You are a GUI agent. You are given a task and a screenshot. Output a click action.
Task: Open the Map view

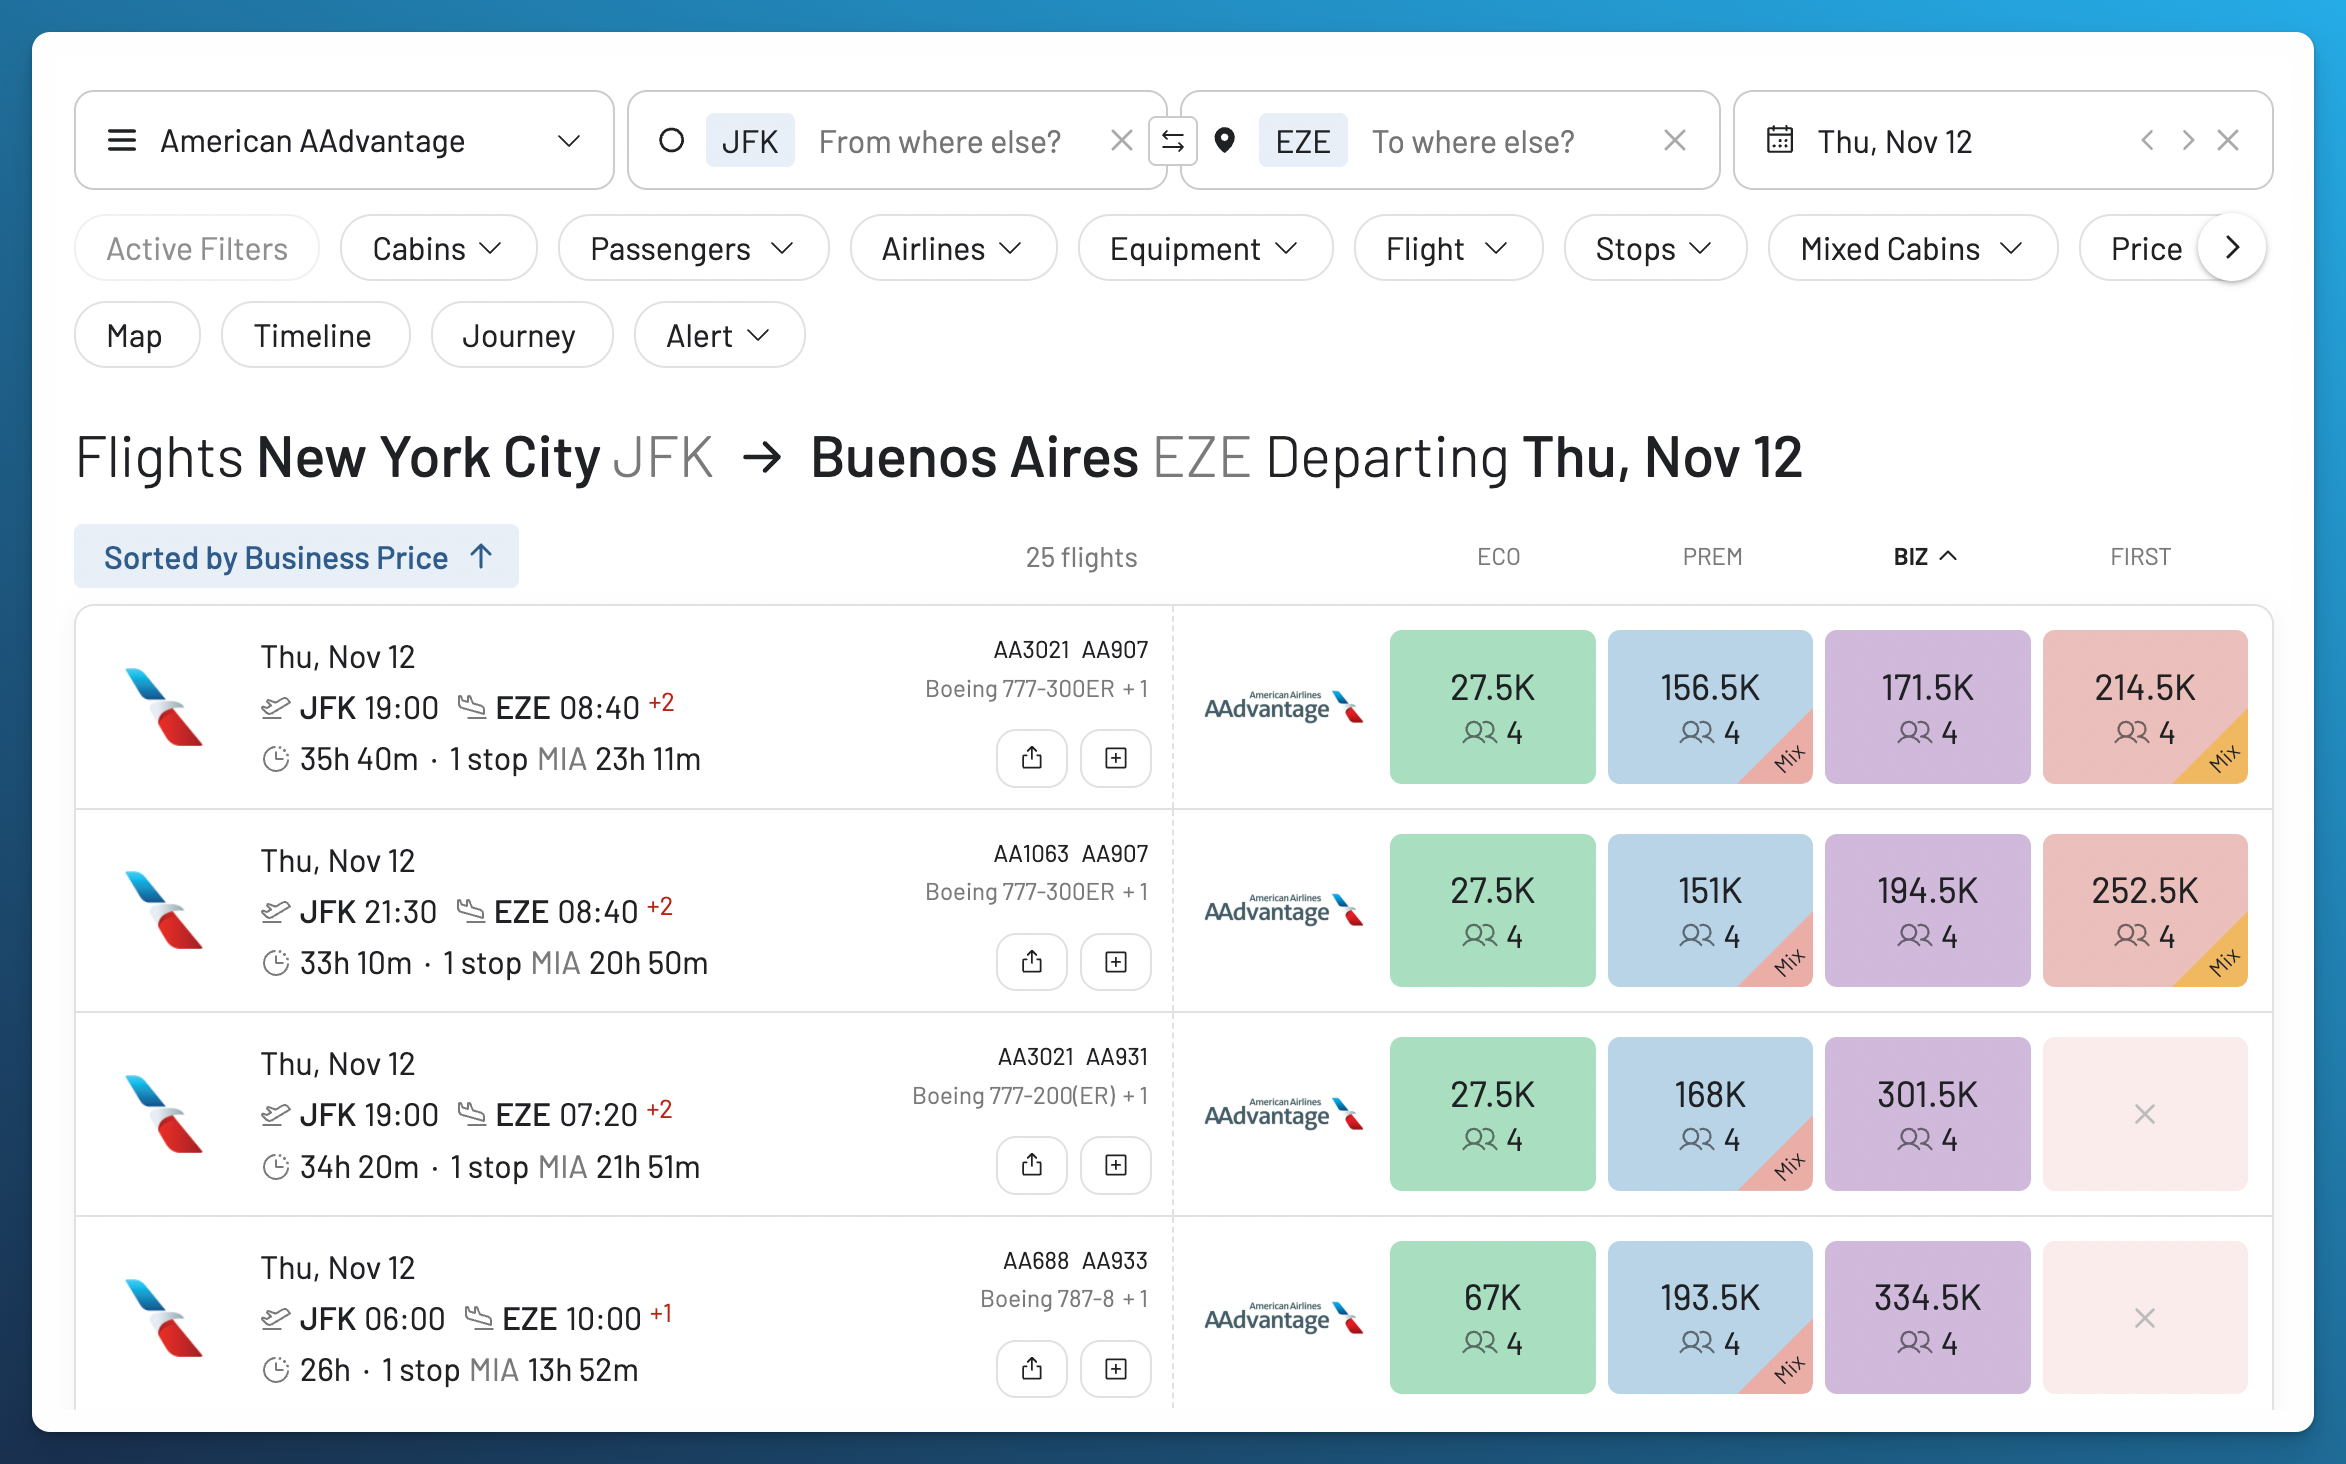[x=136, y=335]
